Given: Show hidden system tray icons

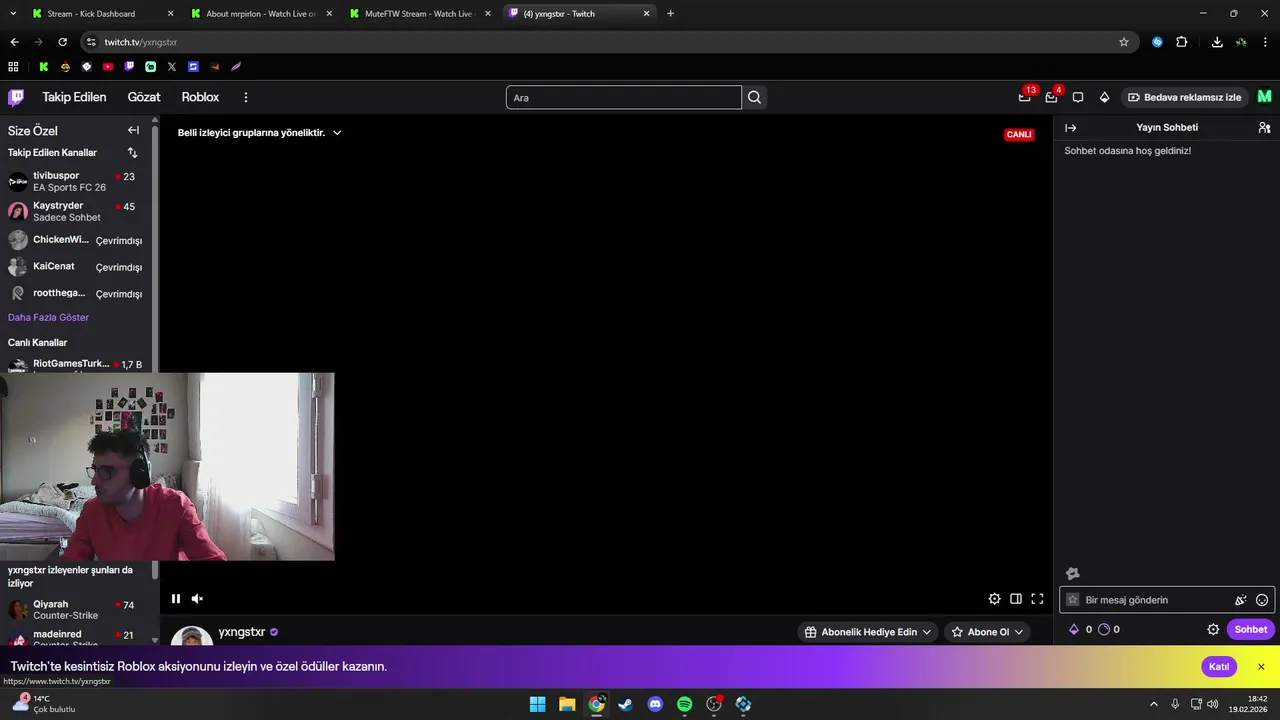Looking at the screenshot, I should pos(1154,704).
